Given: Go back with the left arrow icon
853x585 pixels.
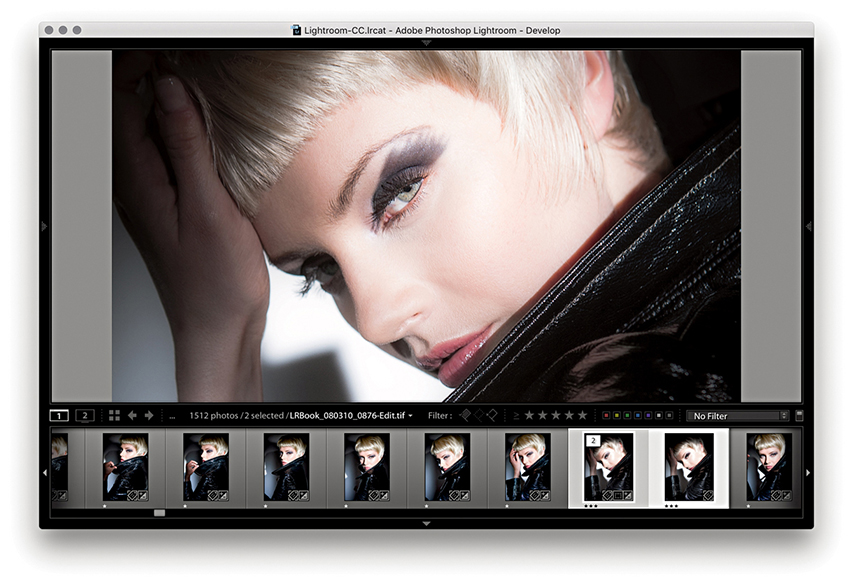Looking at the screenshot, I should 132,416.
